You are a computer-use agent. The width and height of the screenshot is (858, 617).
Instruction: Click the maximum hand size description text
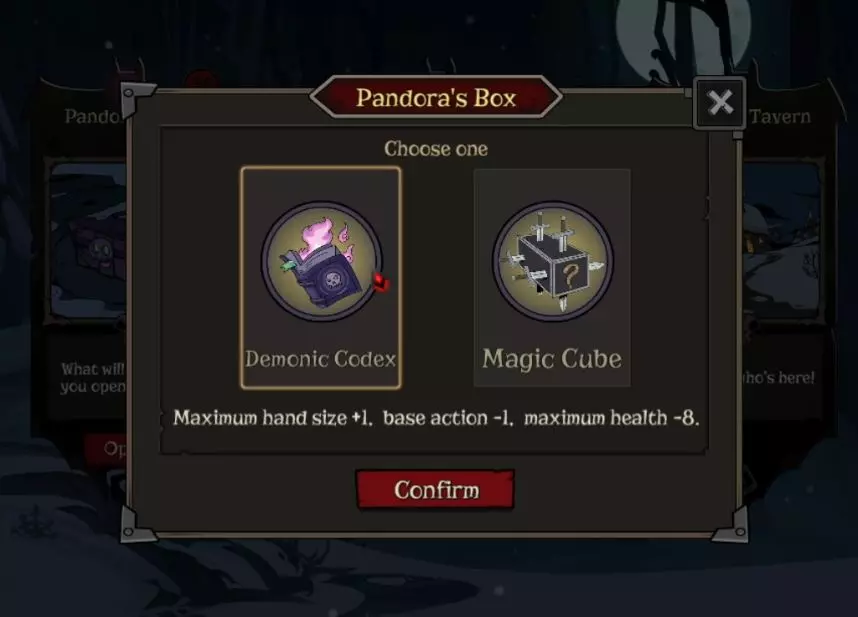point(436,418)
